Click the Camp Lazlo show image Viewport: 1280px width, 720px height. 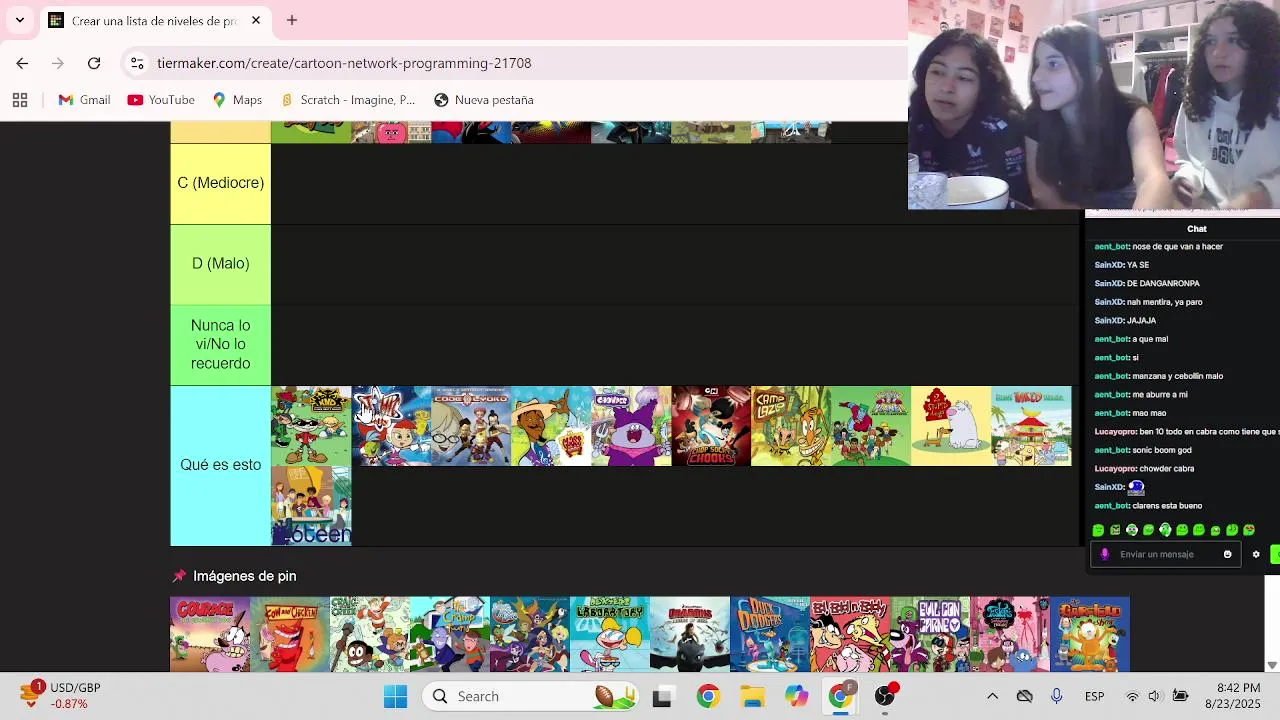pyautogui.click(x=791, y=426)
